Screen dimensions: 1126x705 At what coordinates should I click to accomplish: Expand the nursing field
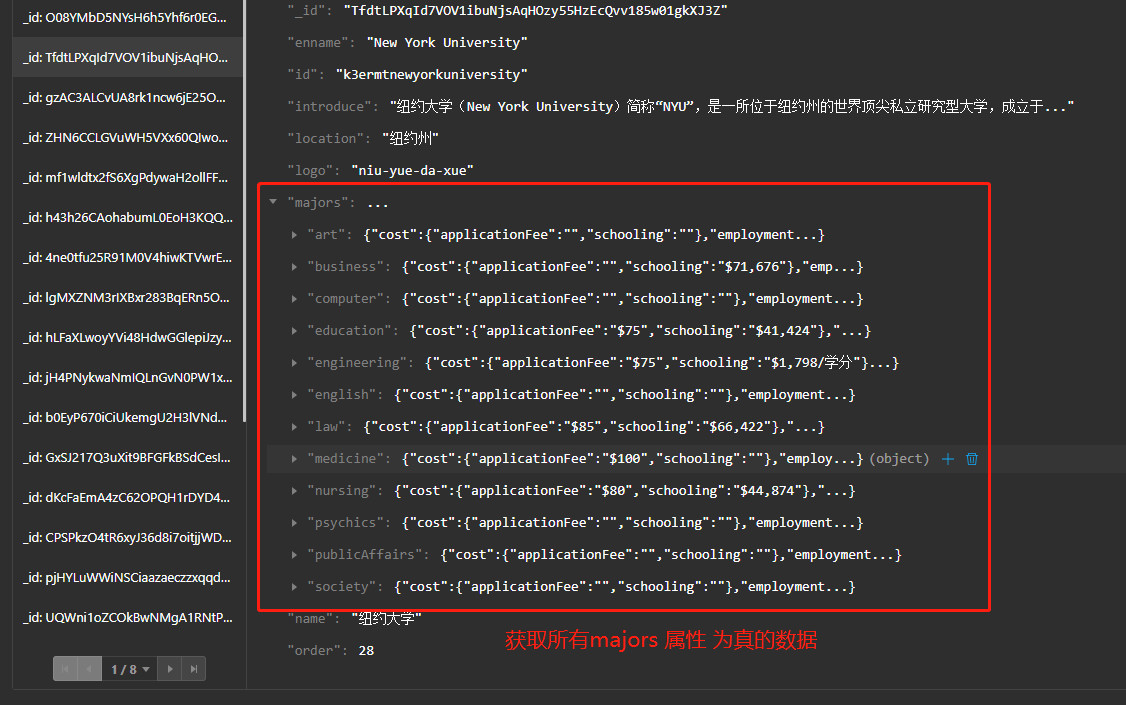click(294, 490)
